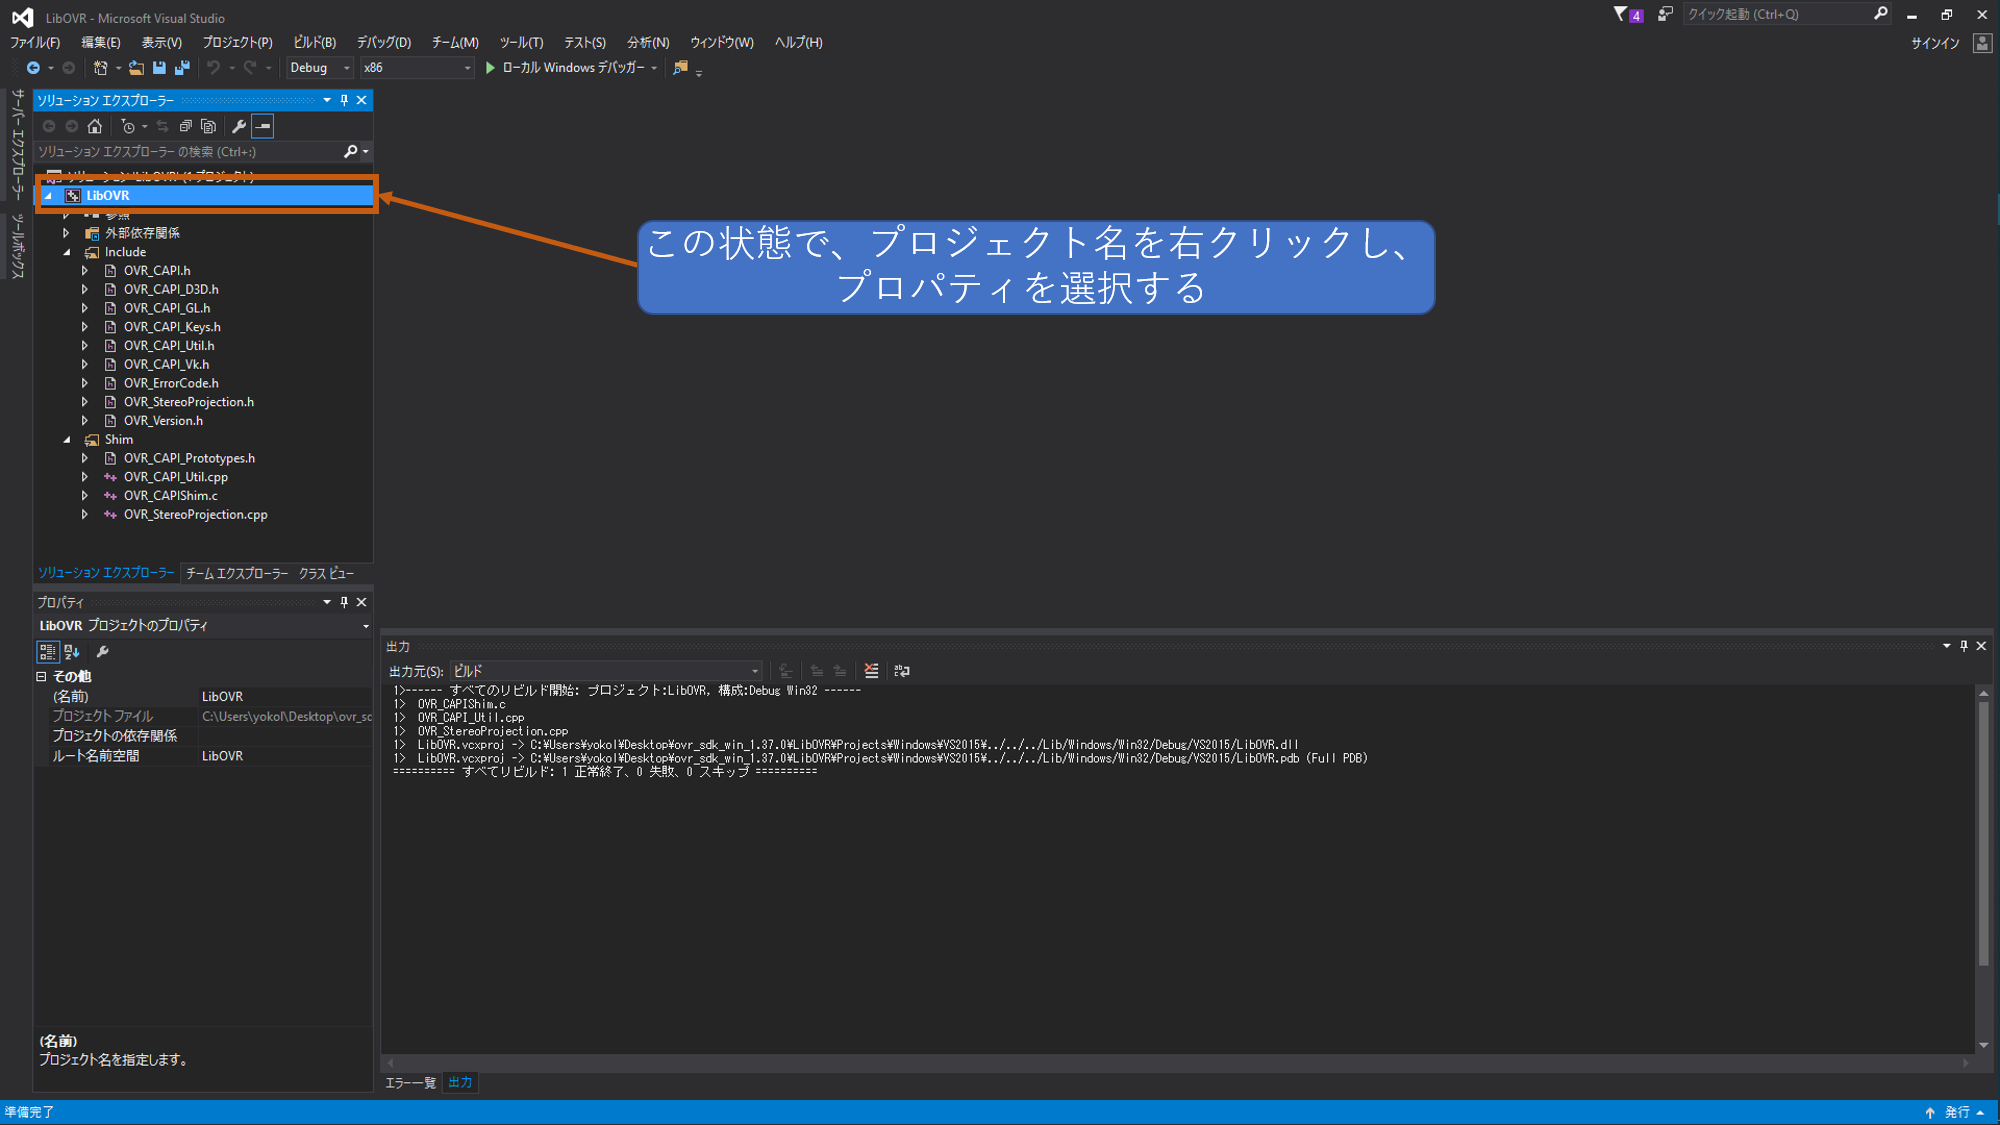Collapse the Include folder tree node
The image size is (2000, 1125).
point(67,252)
